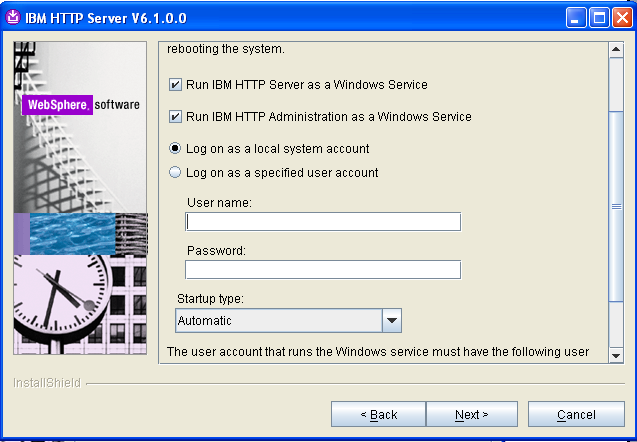This screenshot has height=442, width=637.
Task: Minimize the IBM HTTP Server window
Action: [x=576, y=18]
